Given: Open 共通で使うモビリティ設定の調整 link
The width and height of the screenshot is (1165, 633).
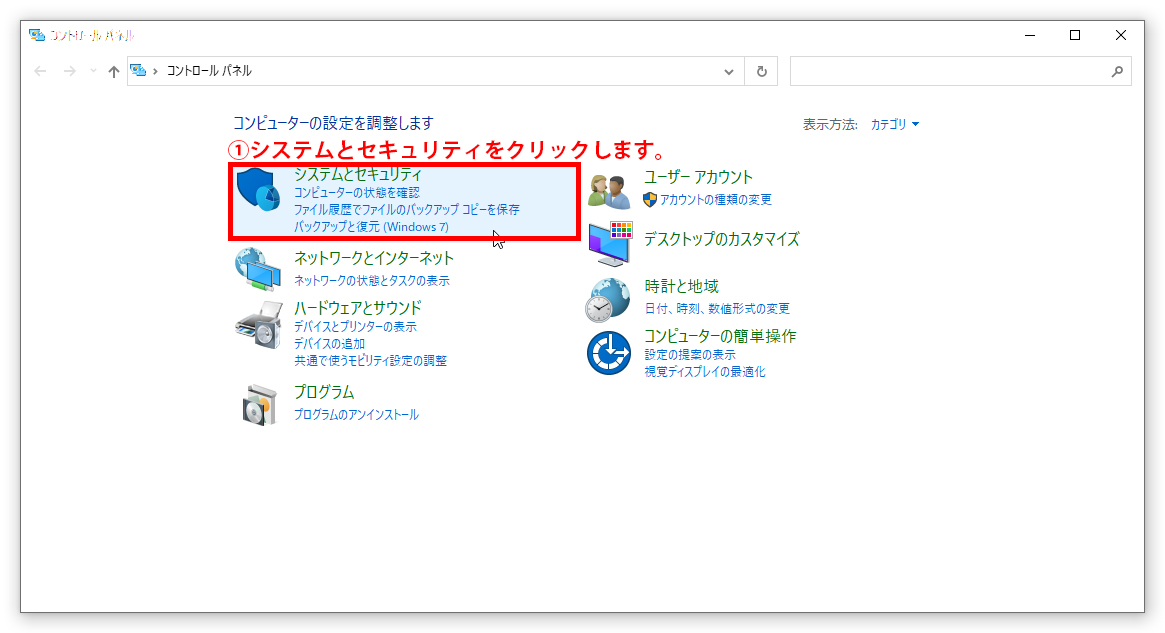Looking at the screenshot, I should coord(370,360).
